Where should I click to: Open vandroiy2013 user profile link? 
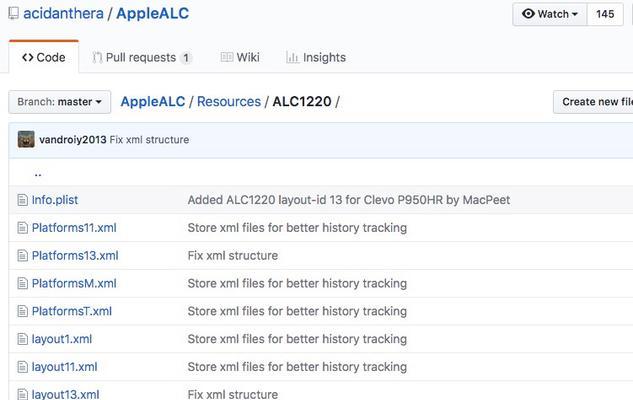coord(73,140)
